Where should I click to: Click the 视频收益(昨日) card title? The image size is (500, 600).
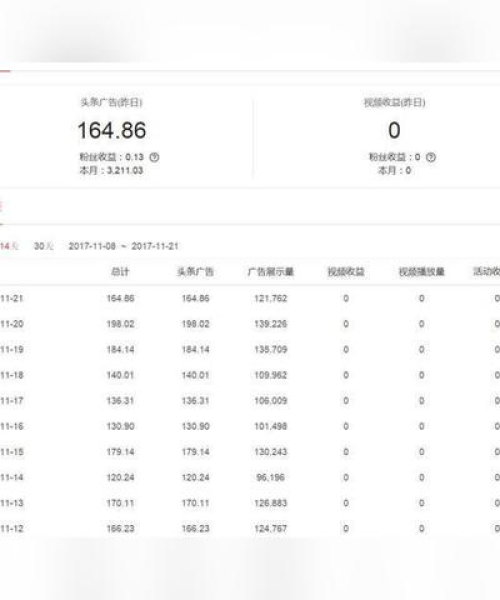point(394,103)
